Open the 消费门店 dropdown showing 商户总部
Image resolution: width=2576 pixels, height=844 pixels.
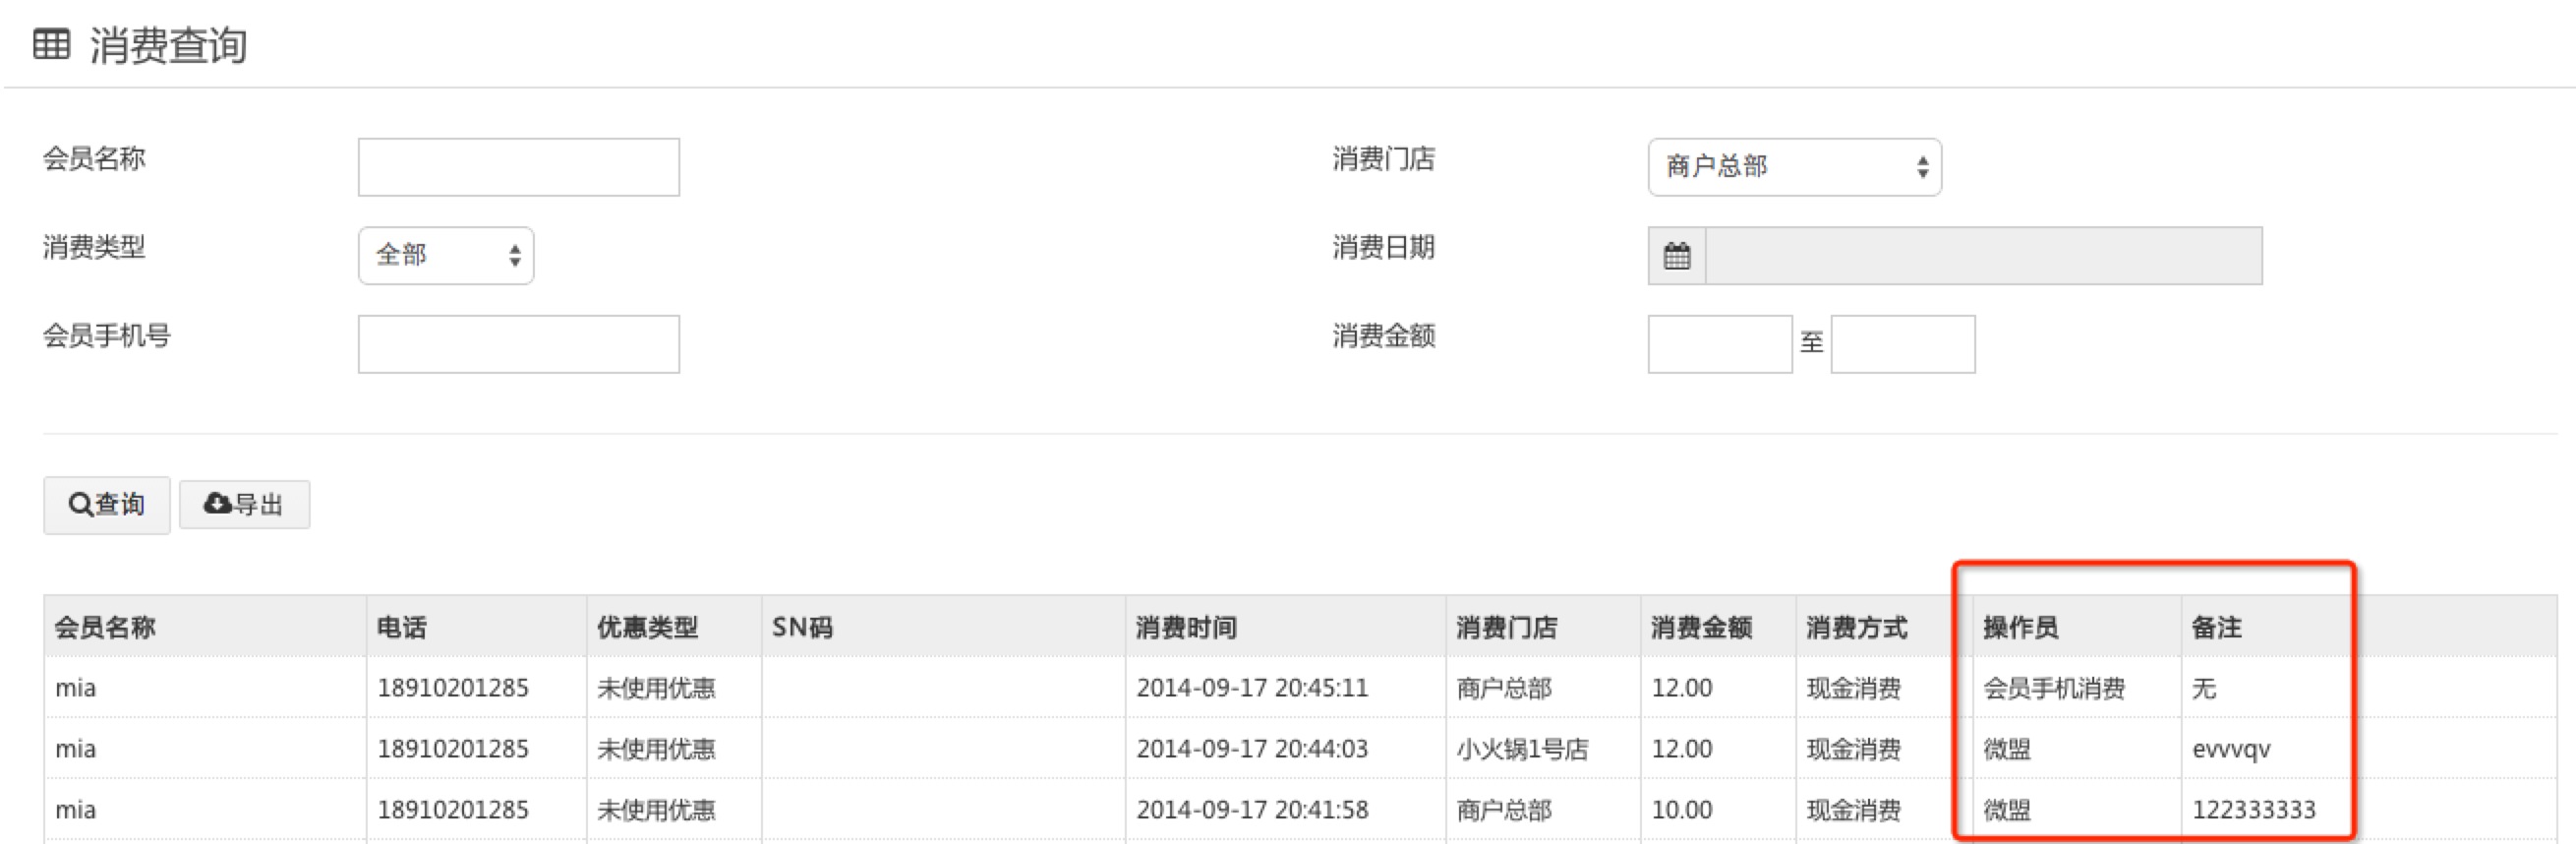[1793, 167]
